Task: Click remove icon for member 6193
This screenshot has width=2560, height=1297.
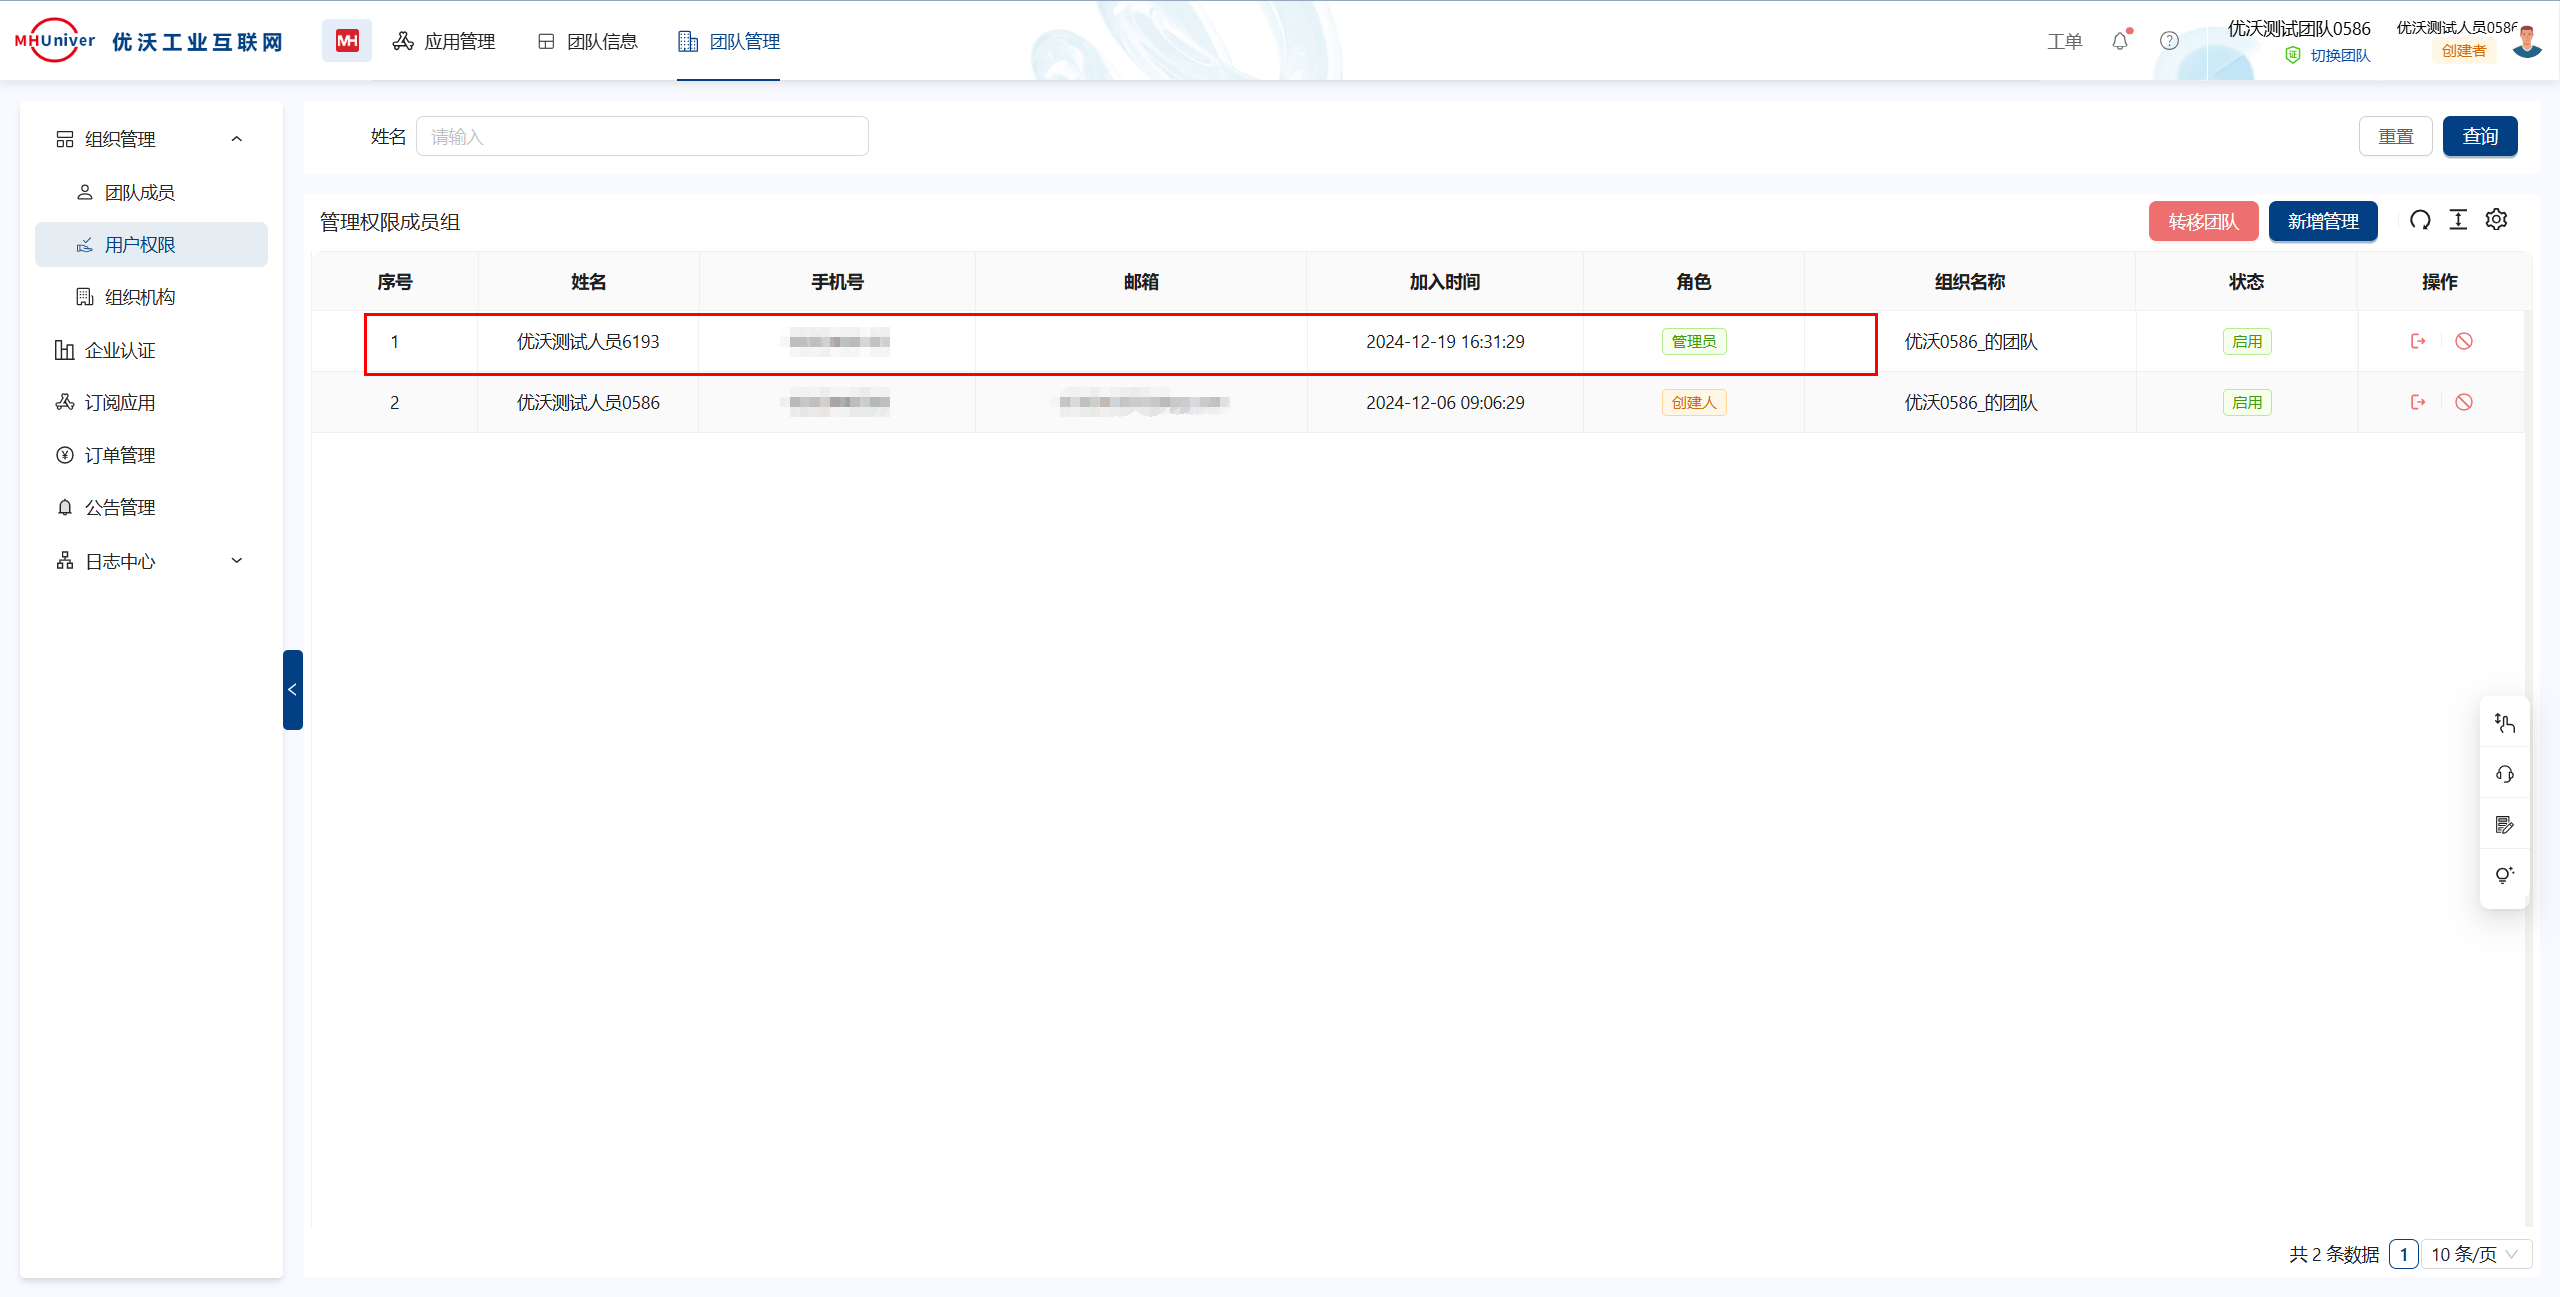Action: click(2418, 341)
